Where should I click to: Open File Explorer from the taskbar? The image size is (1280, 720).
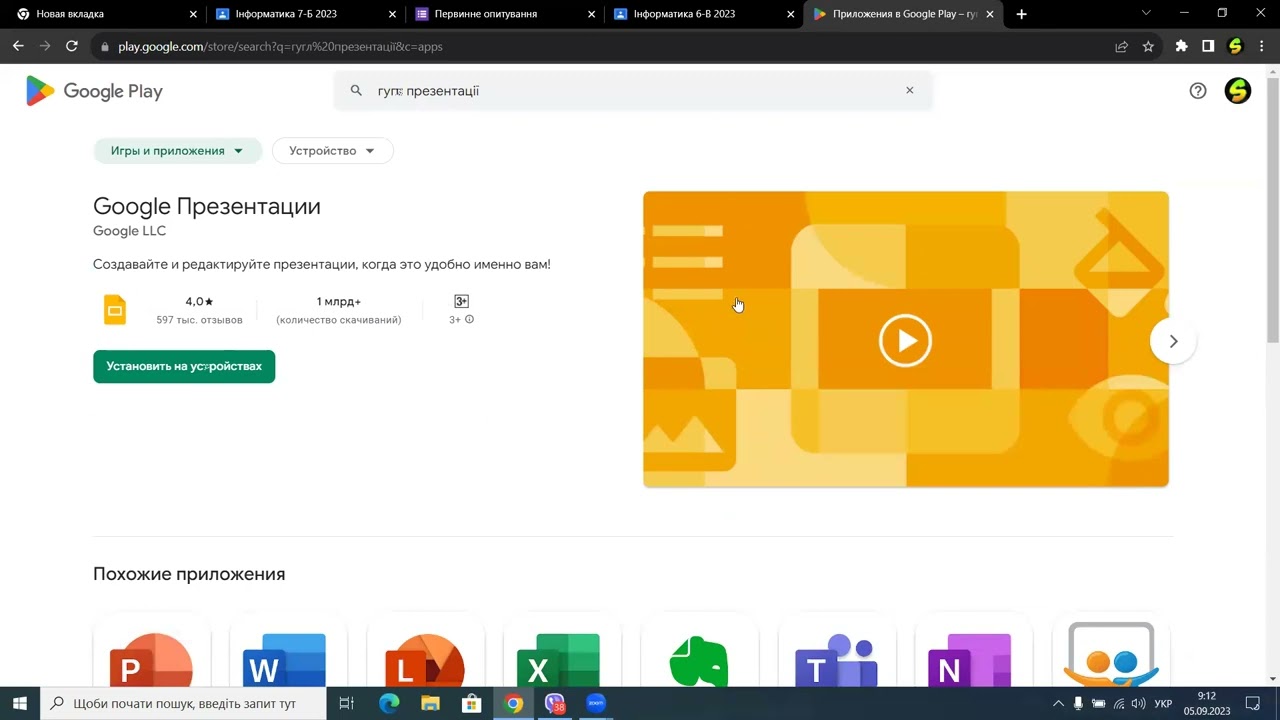coord(430,704)
